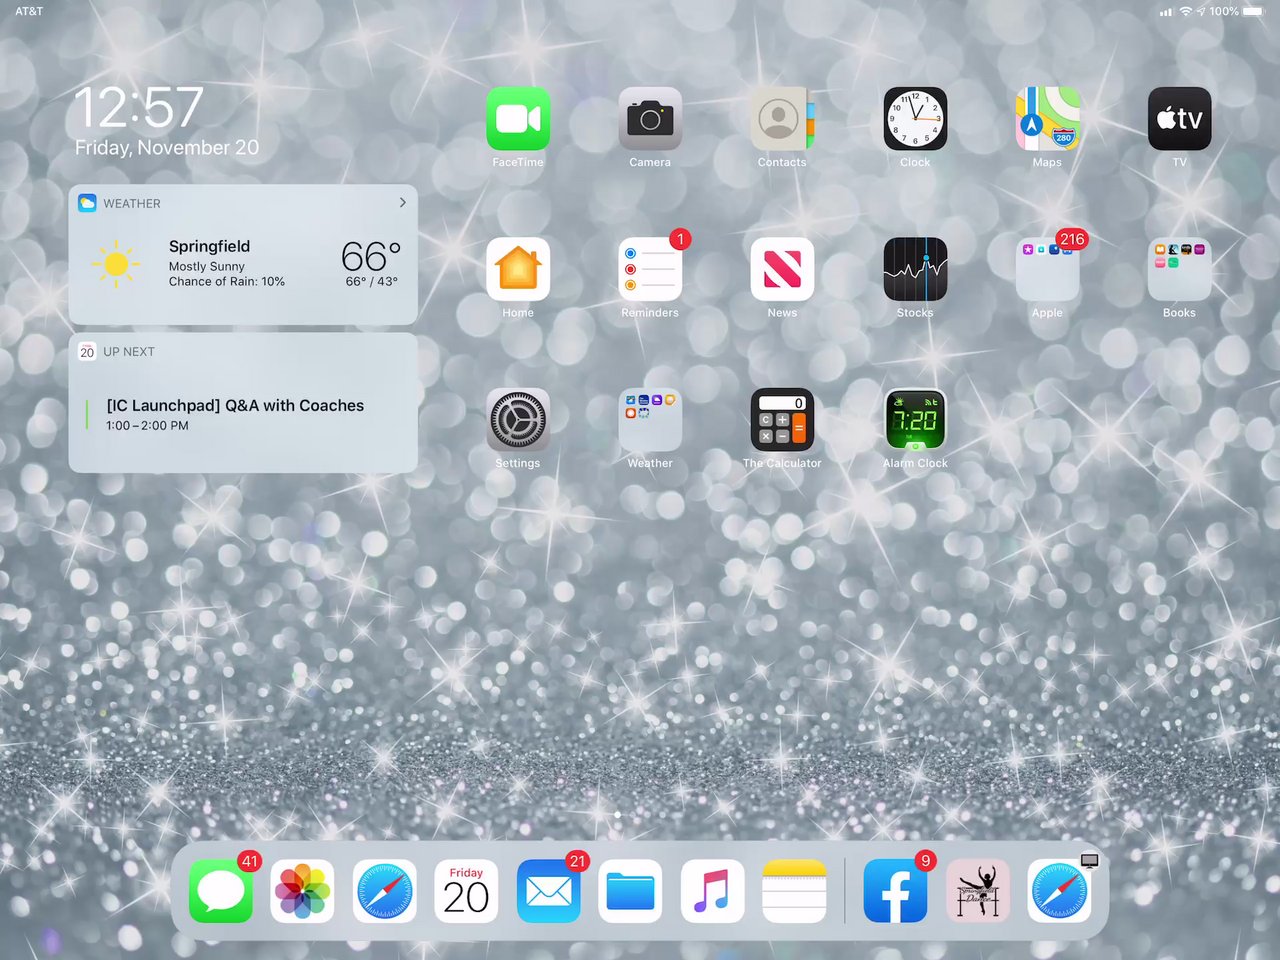Open the FaceTime app
Viewport: 1280px width, 960px height.
[518, 119]
